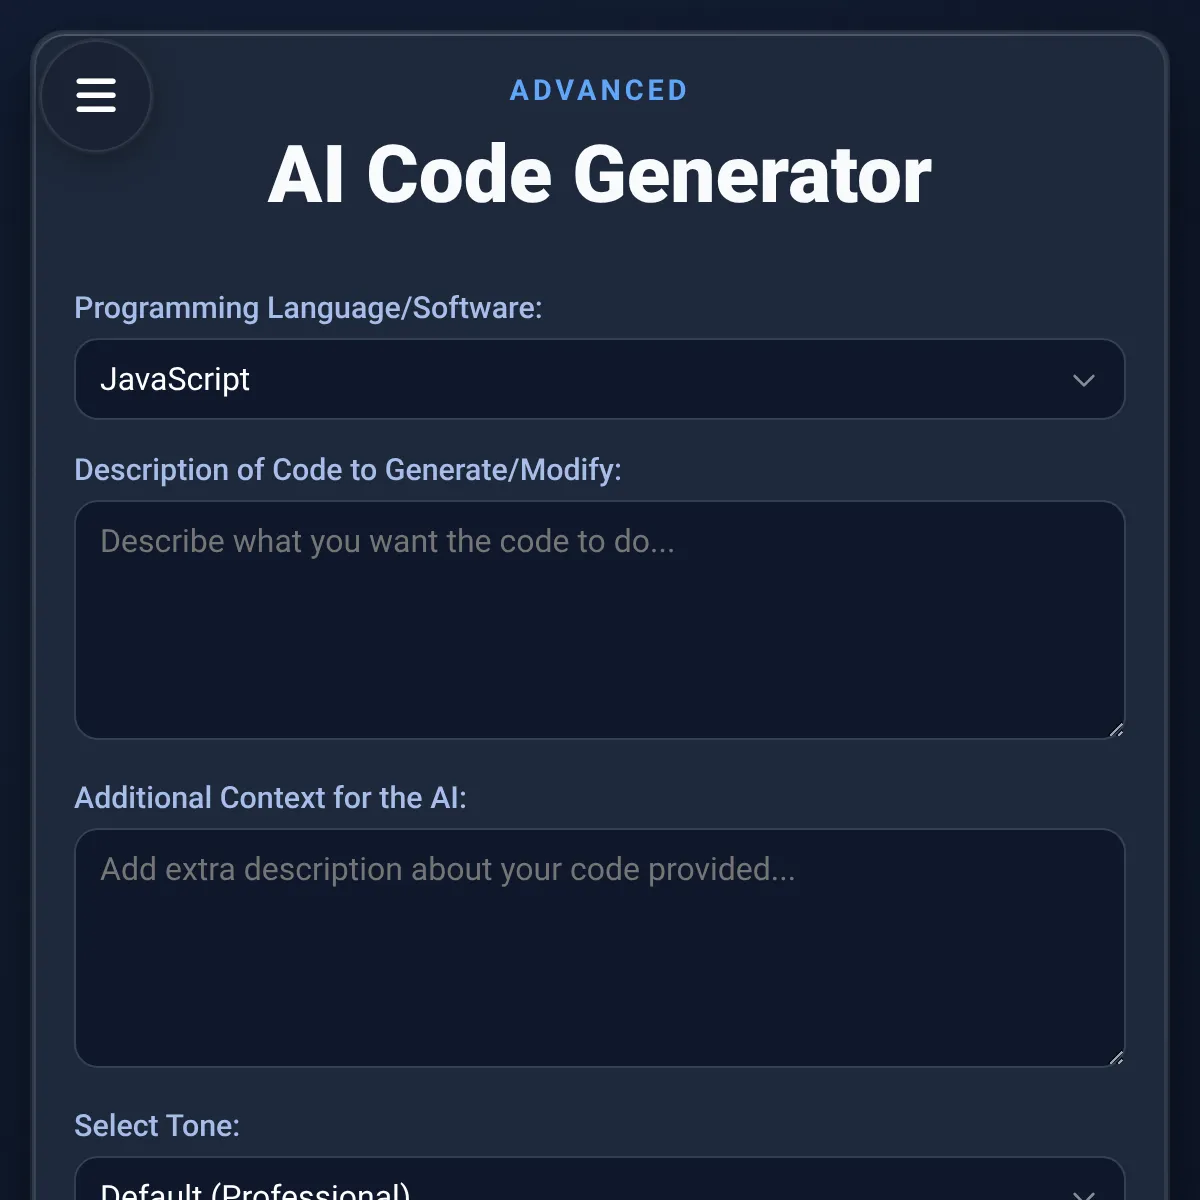Image resolution: width=1200 pixels, height=1200 pixels.
Task: Click the 'Select Tone:' label
Action: [x=157, y=1126]
